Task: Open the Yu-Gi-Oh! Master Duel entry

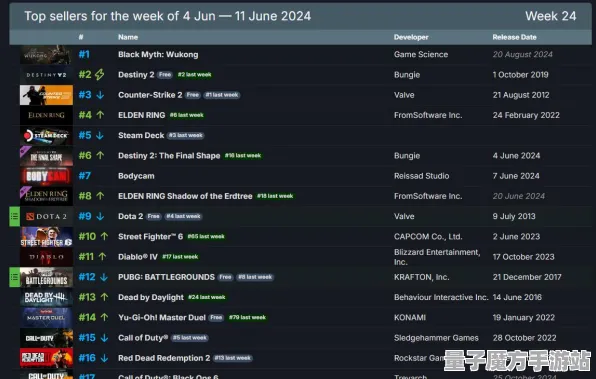Action: [162, 317]
